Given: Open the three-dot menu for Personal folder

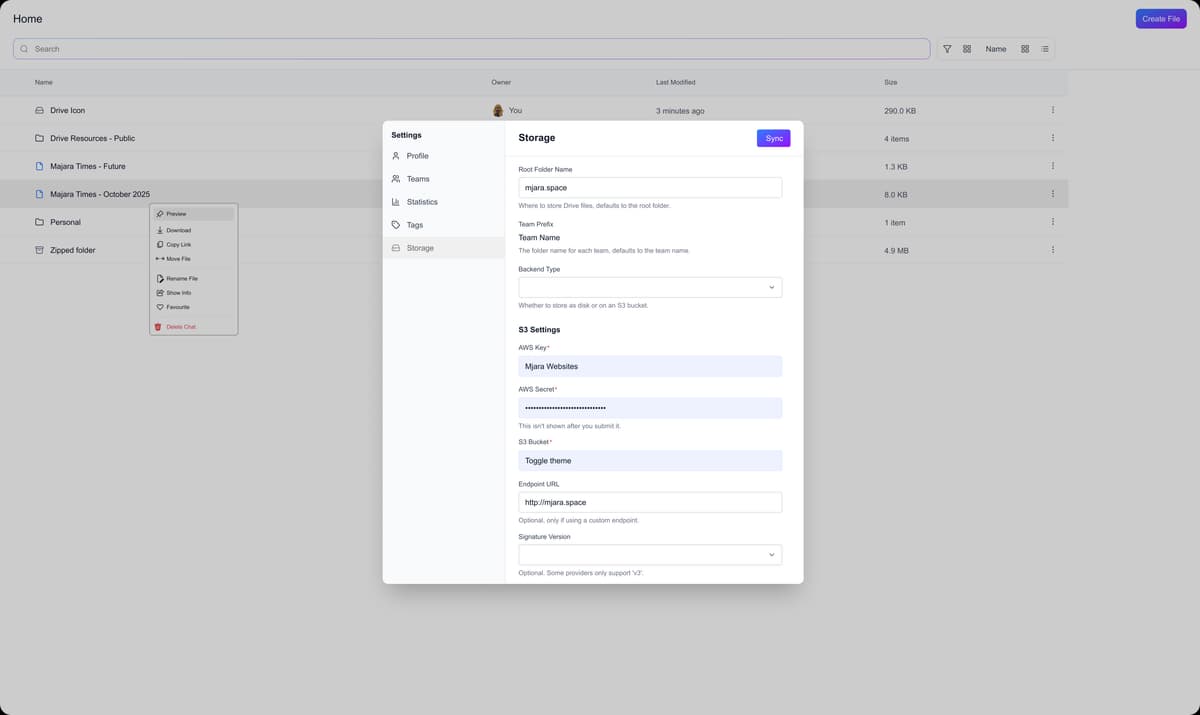Looking at the screenshot, I should [1052, 222].
